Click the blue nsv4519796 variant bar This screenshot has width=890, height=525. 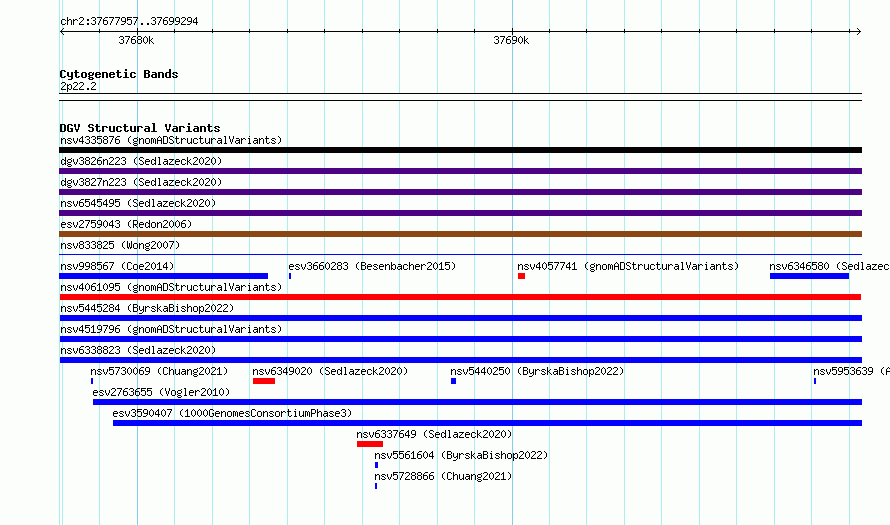(460, 339)
